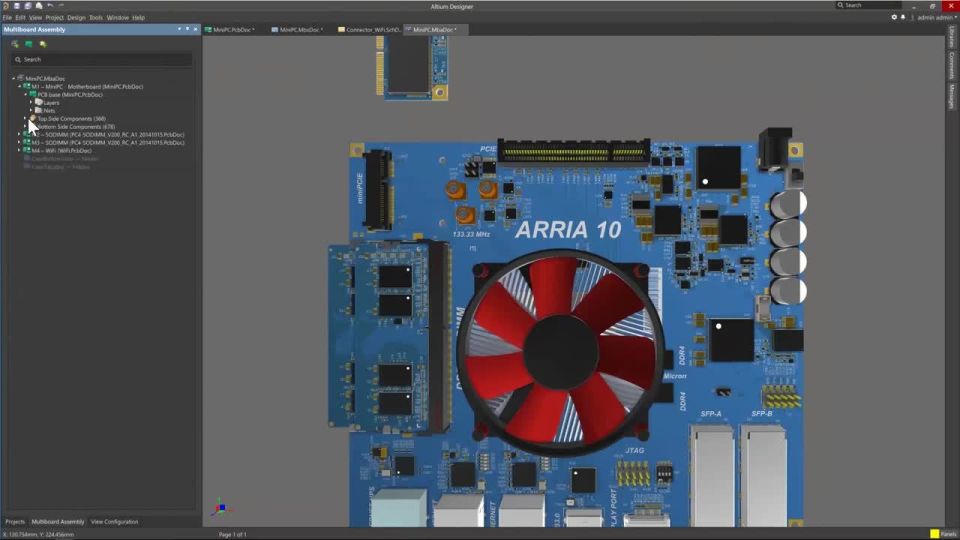Expand the M3 – SODIMM node
The width and height of the screenshot is (960, 540).
coord(20,143)
